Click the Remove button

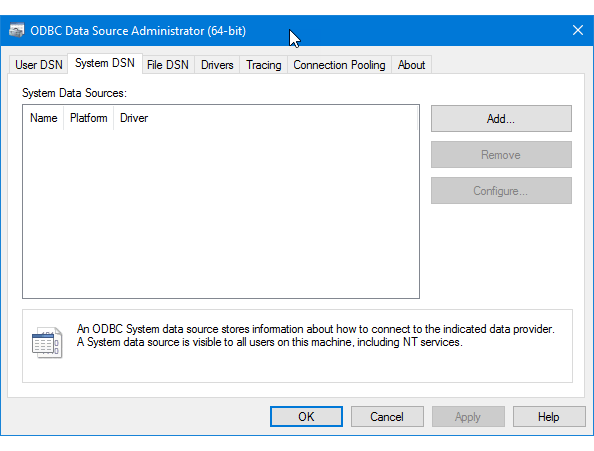(x=501, y=154)
